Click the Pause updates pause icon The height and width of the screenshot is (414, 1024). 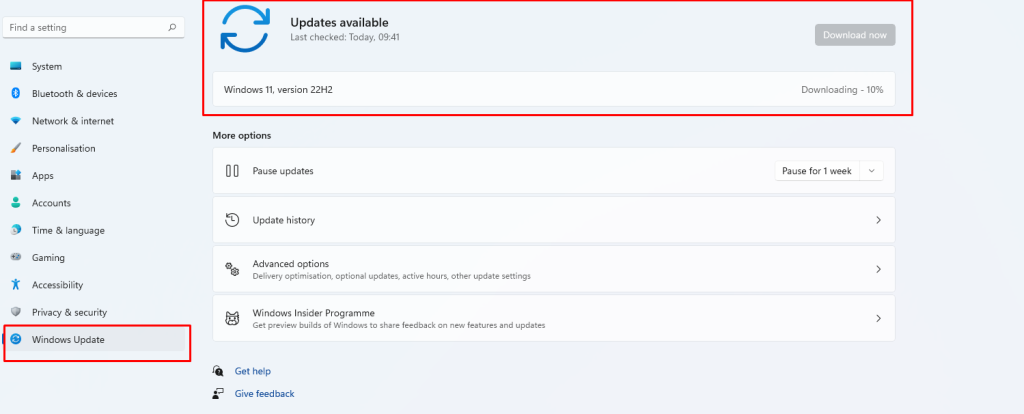[x=232, y=171]
